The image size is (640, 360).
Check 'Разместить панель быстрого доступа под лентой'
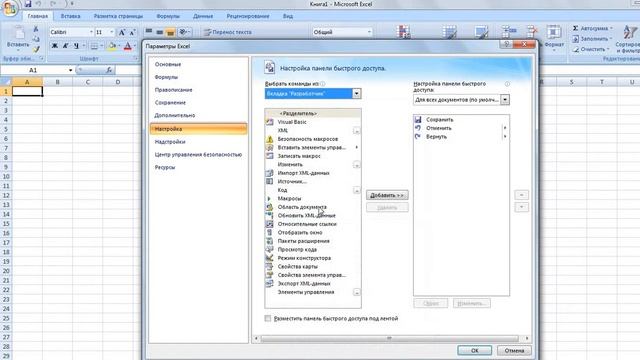pos(268,318)
